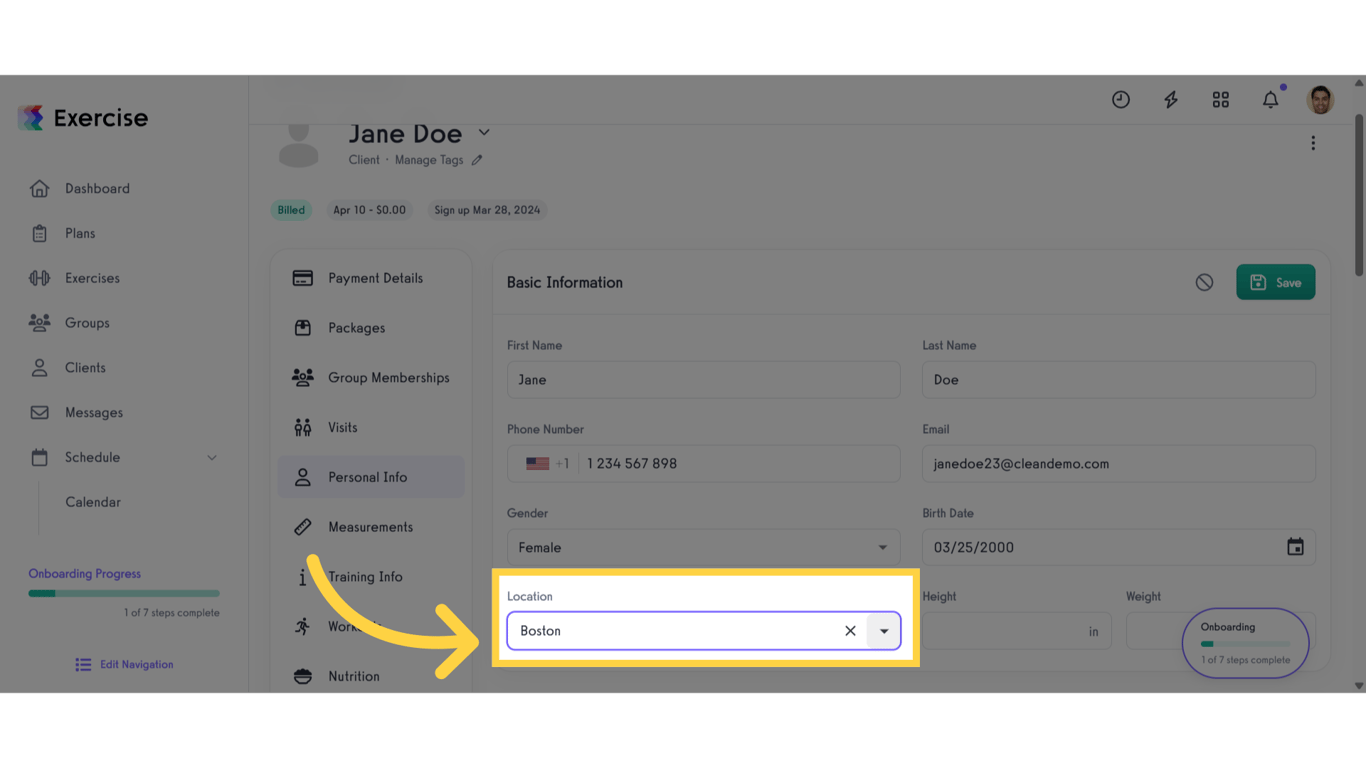Switch to Payment Details tab

point(371,278)
